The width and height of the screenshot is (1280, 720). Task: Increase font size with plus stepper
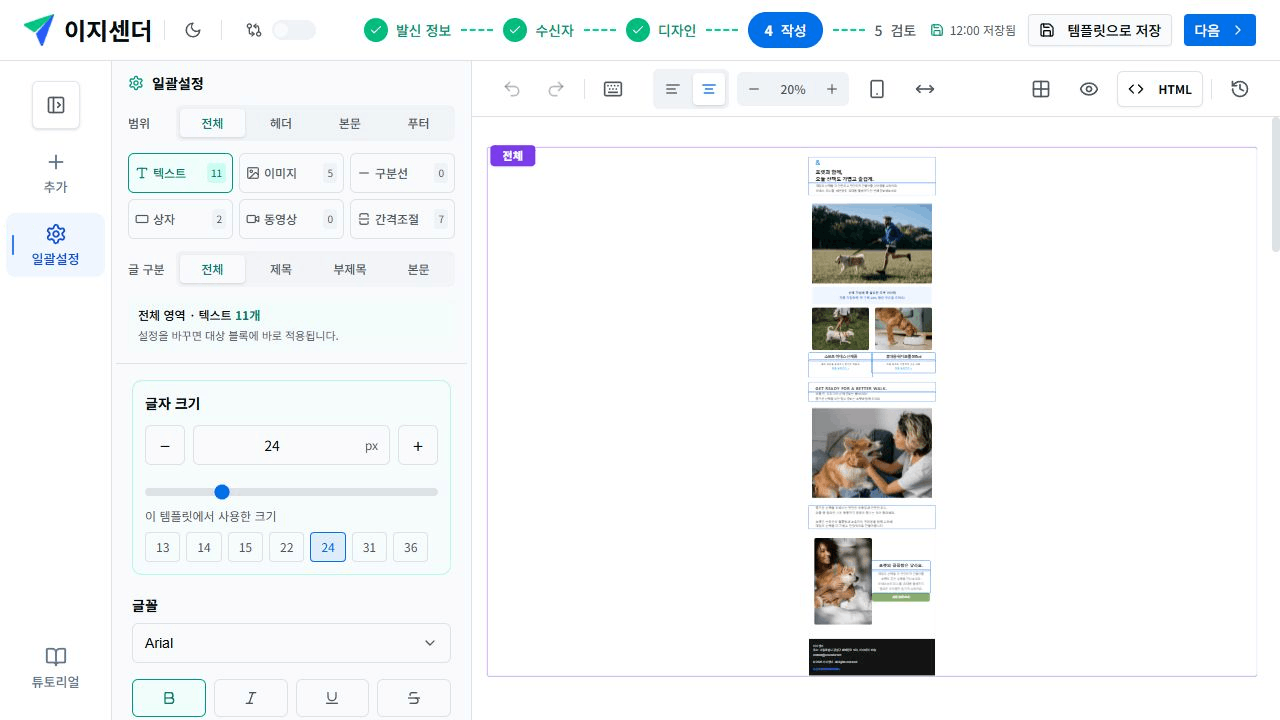(x=418, y=446)
